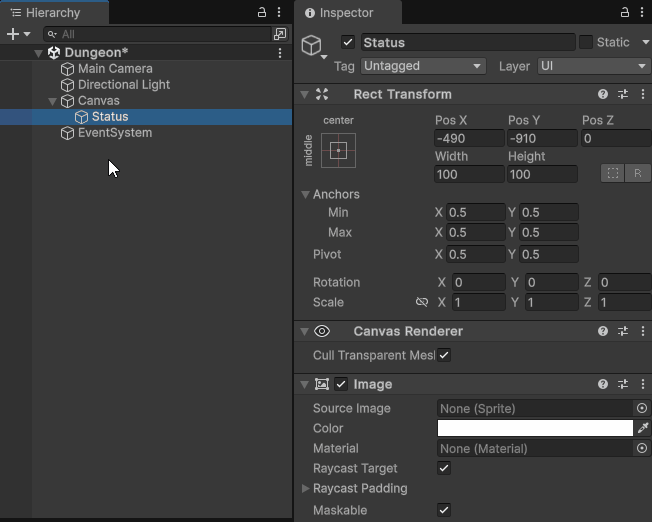Click the white Color swatch field

click(x=535, y=428)
